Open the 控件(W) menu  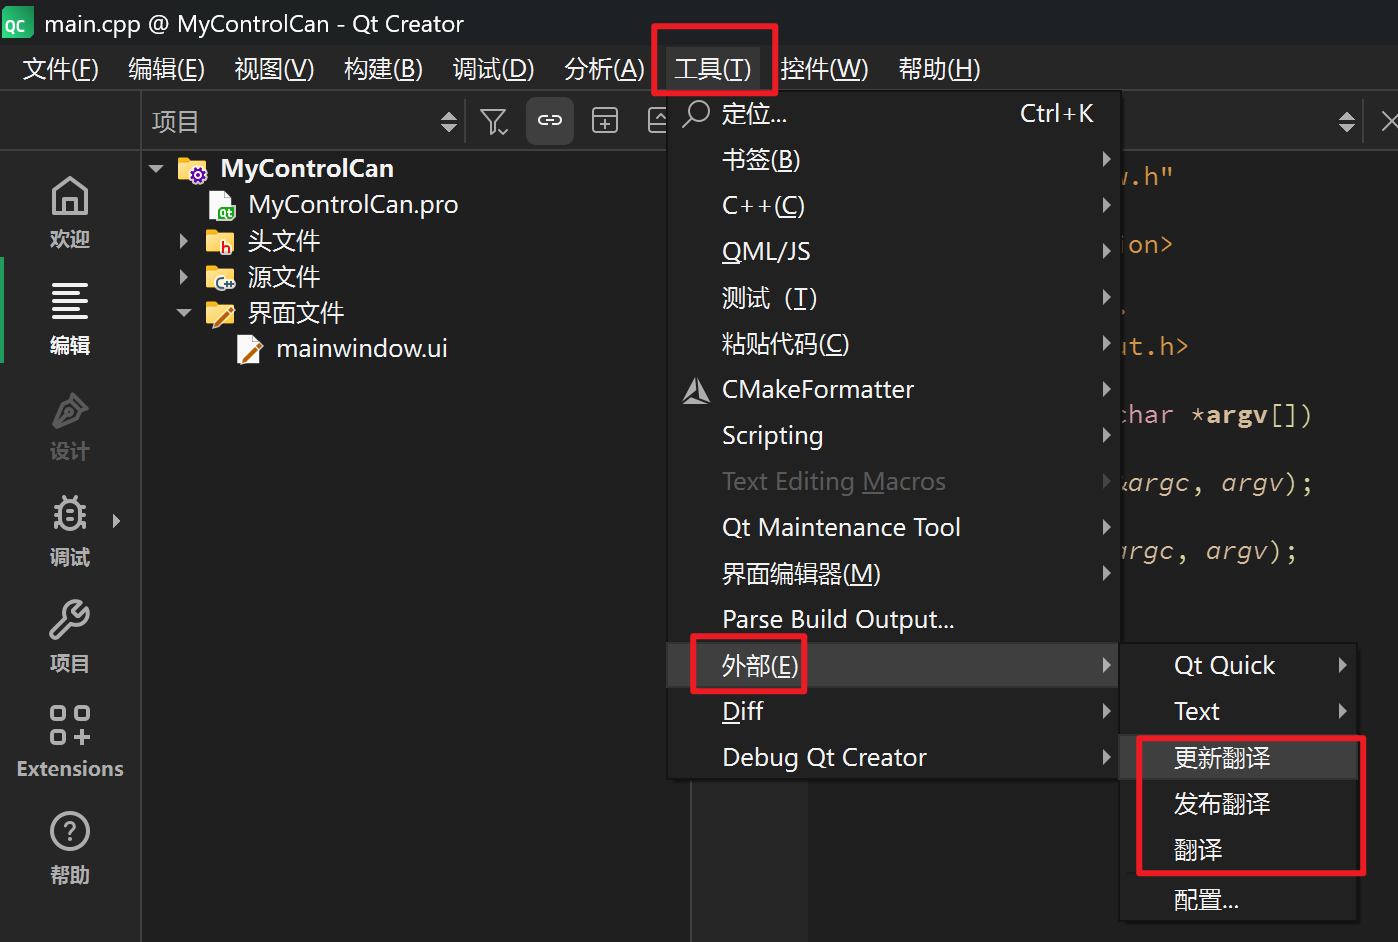coord(824,69)
